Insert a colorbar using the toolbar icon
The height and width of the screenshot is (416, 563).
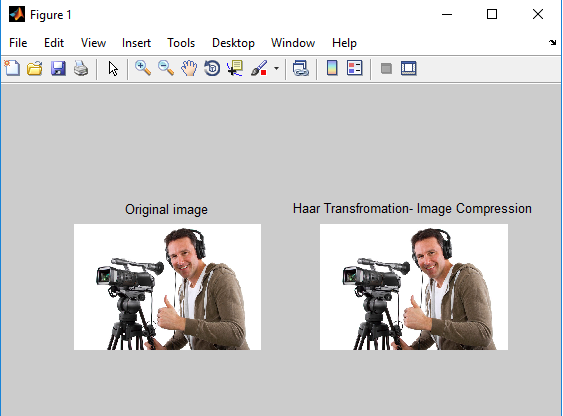coord(332,68)
